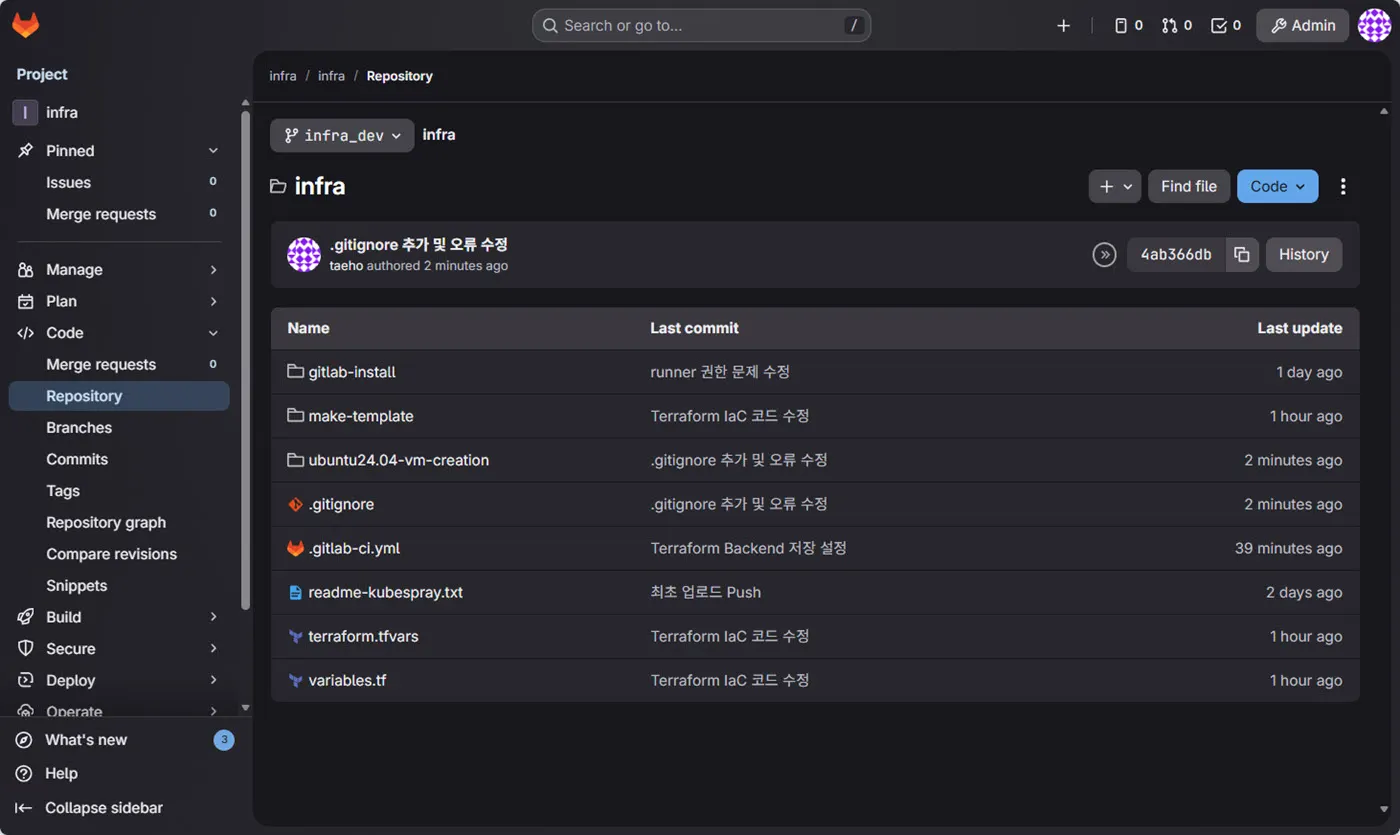Click the pin icon next to Pinned
Viewport: 1400px width, 835px height.
pos(26,151)
